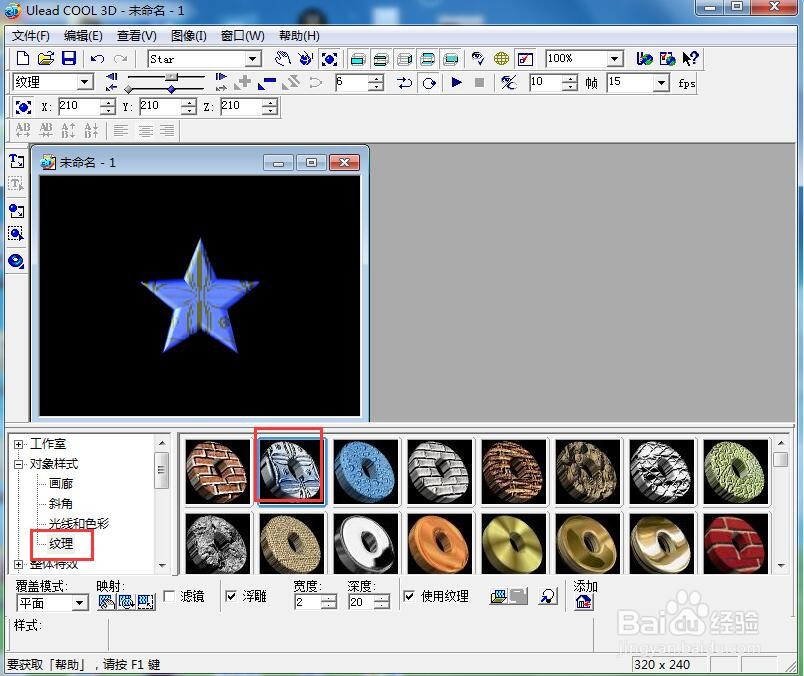Click the 宽度 width field
The image size is (804, 676).
[308, 602]
